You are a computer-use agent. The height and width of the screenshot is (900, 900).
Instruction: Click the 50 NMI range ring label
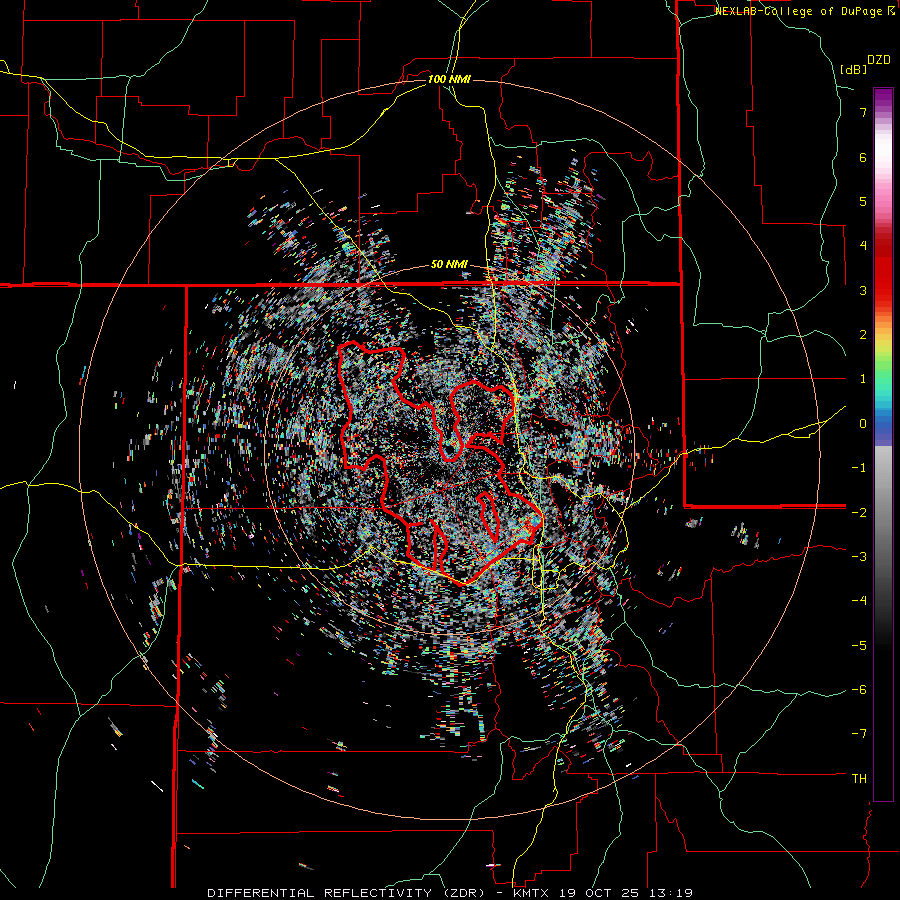449,265
